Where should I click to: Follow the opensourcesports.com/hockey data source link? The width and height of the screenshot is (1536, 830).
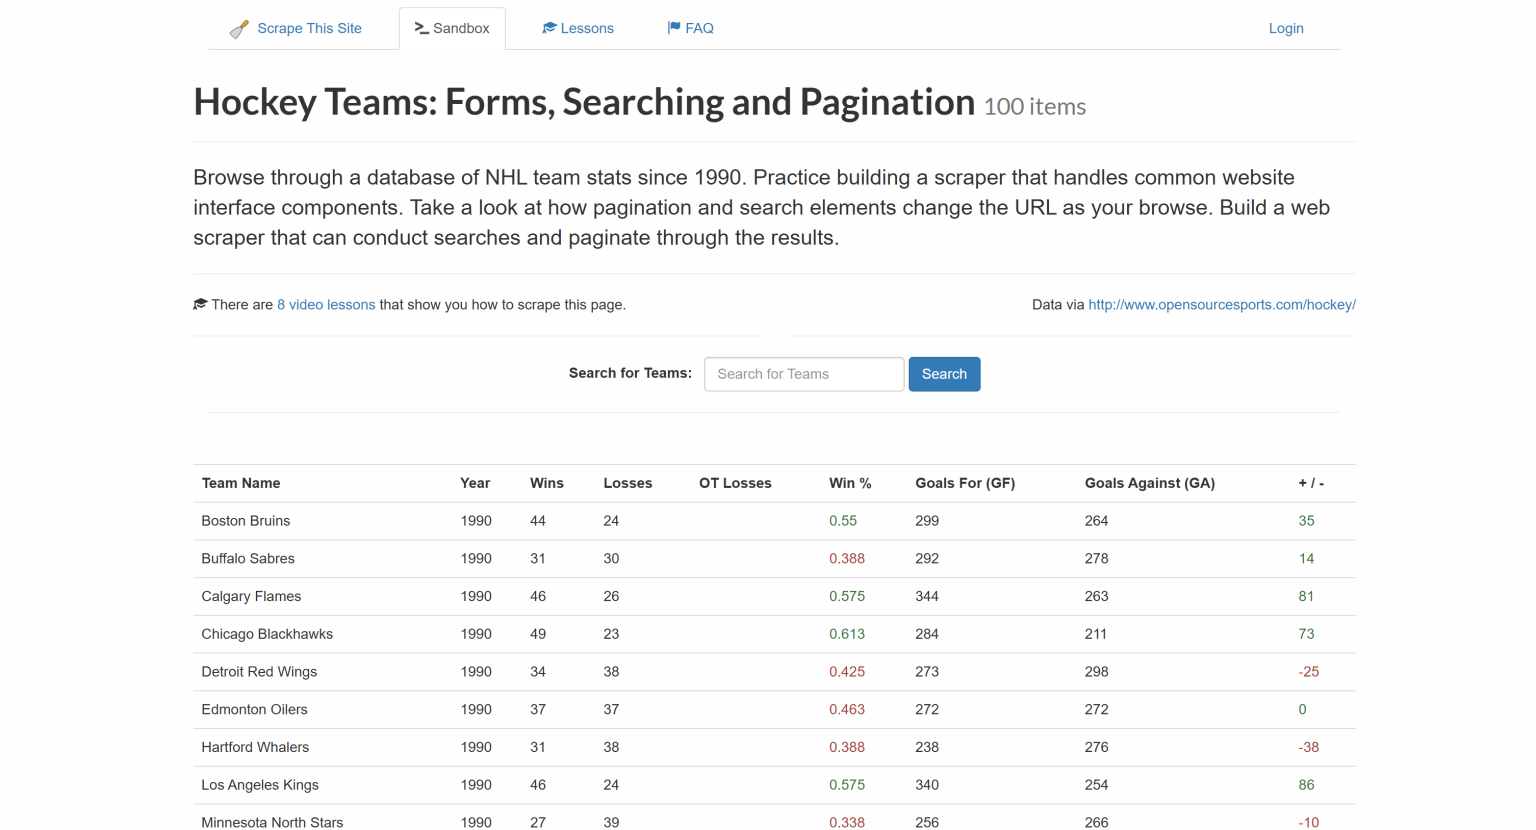click(1221, 304)
